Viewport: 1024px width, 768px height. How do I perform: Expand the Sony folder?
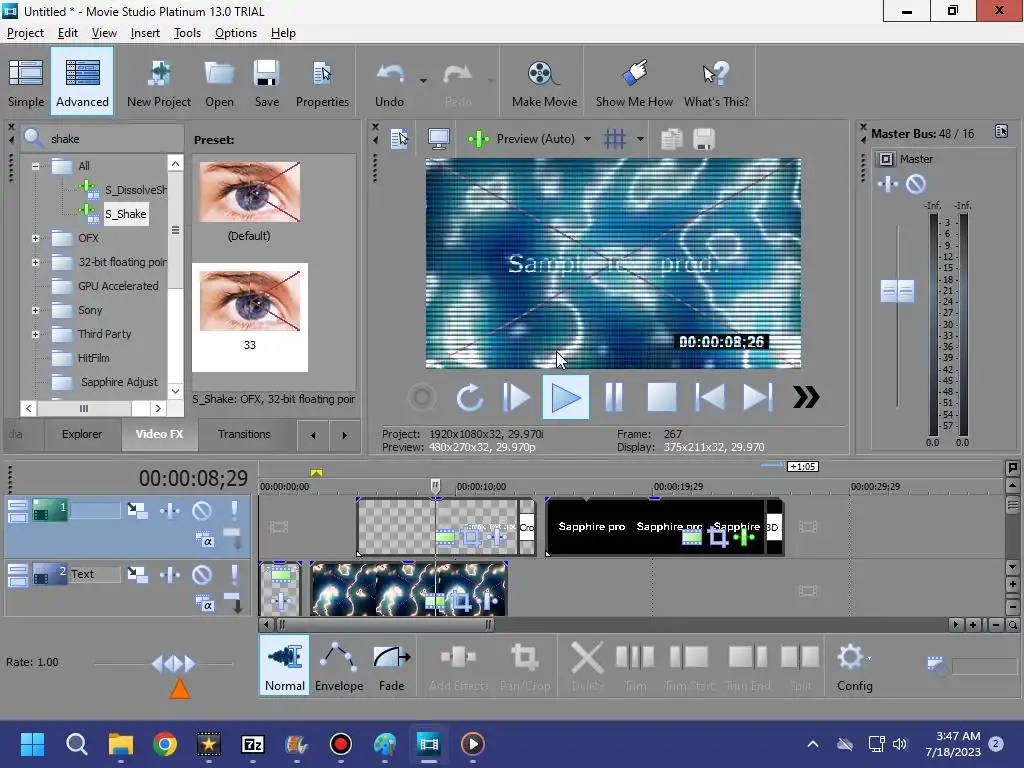(x=35, y=310)
